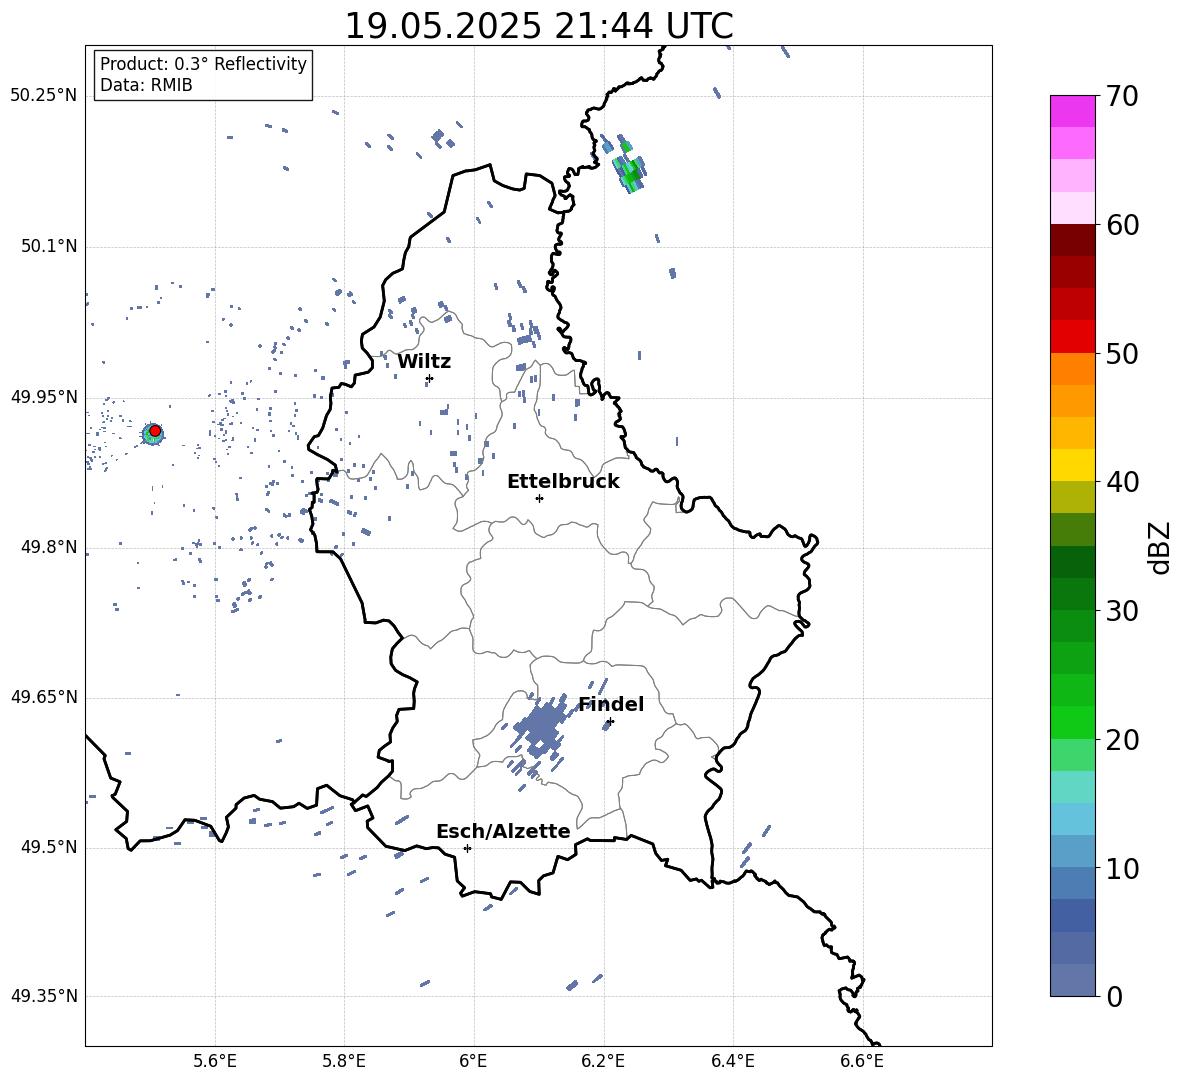1184x1081 pixels.
Task: Click the Findel cross marker
Action: coord(610,722)
